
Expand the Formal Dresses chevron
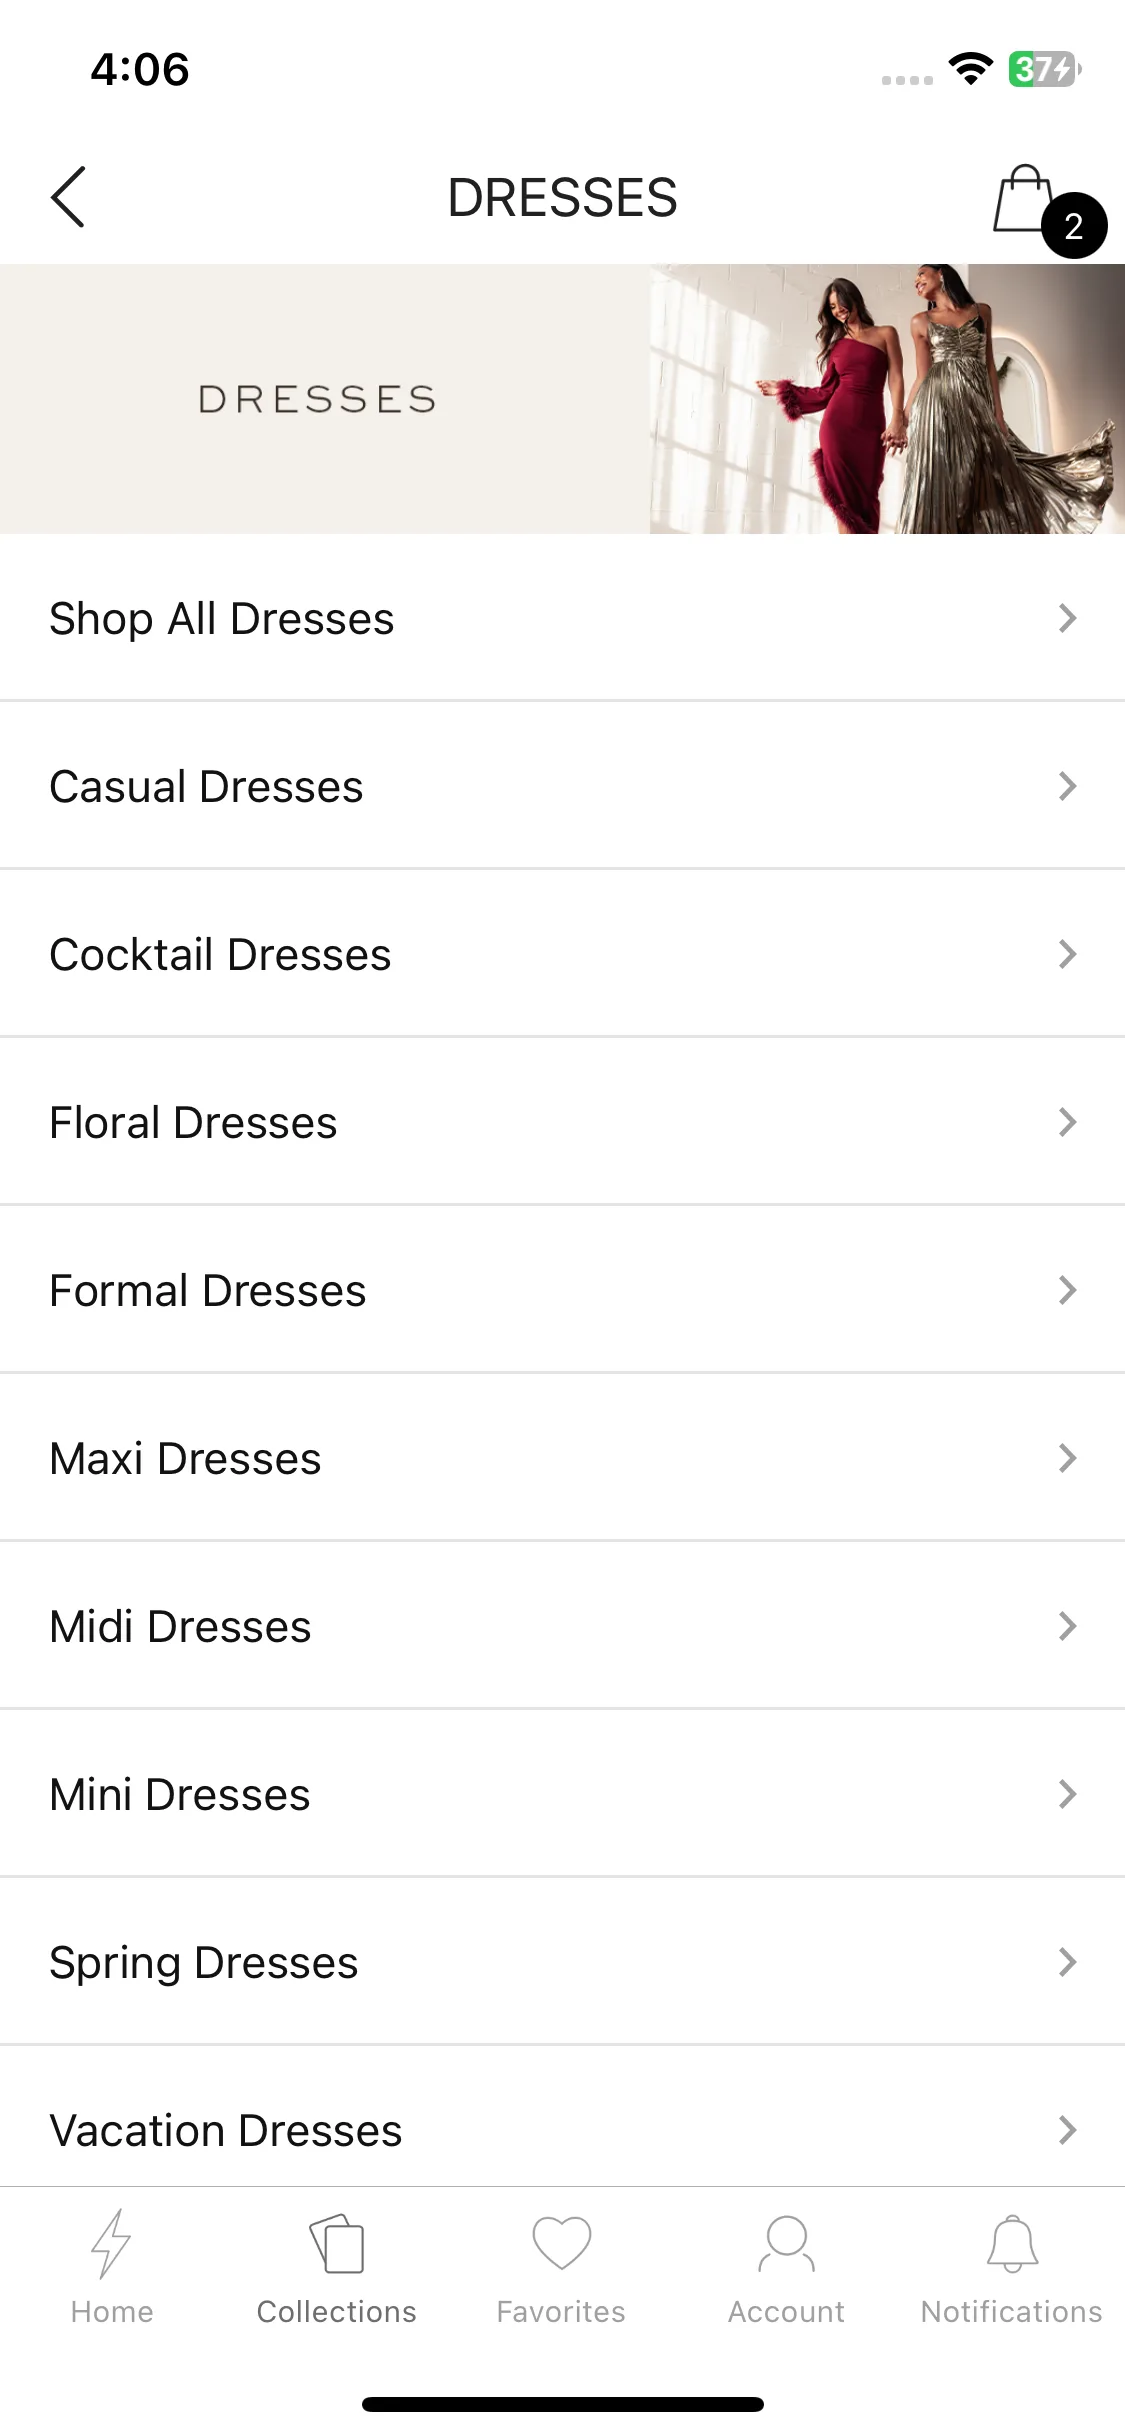(1067, 1290)
